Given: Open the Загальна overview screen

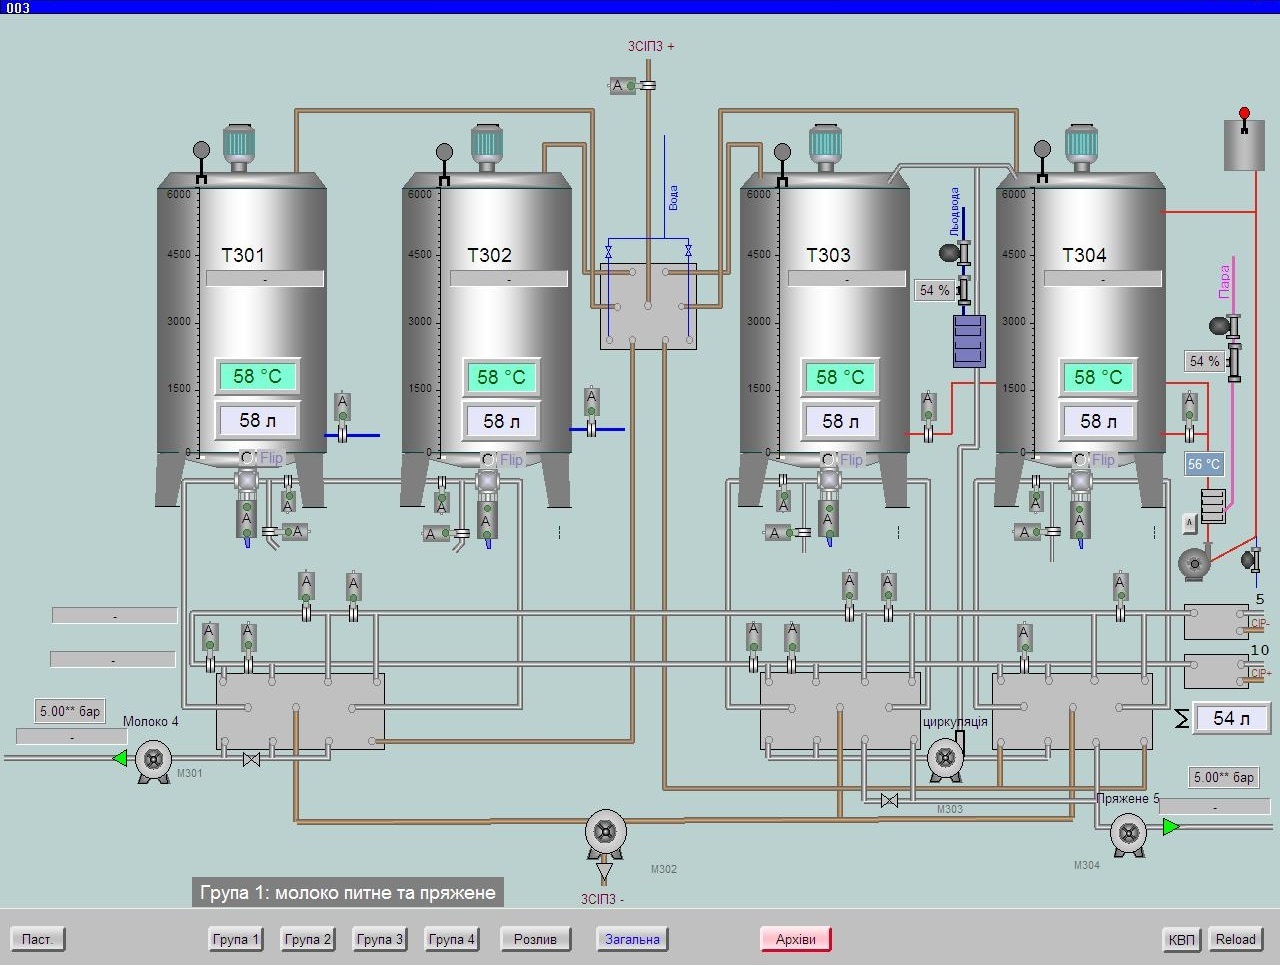Looking at the screenshot, I should coord(632,939).
